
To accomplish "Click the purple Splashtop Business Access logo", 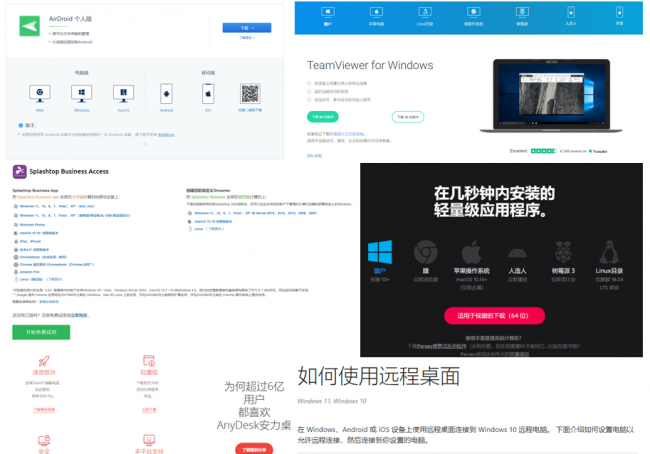I will [19, 172].
